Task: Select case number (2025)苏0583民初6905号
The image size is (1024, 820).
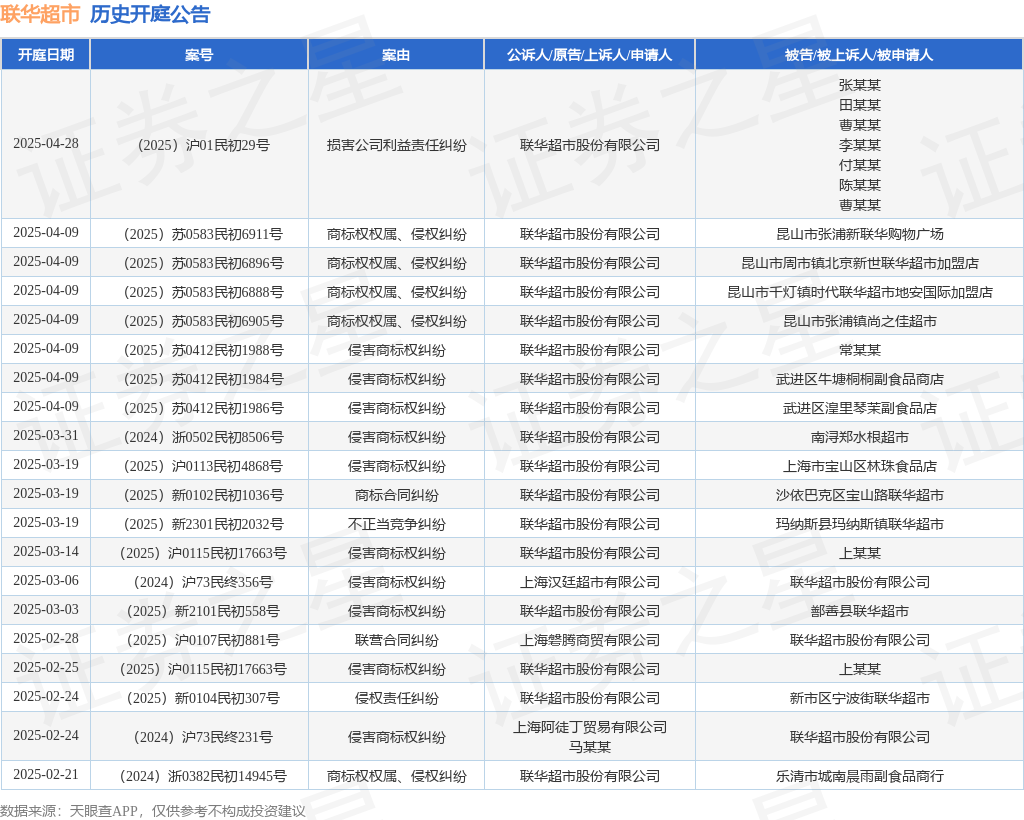Action: (204, 321)
